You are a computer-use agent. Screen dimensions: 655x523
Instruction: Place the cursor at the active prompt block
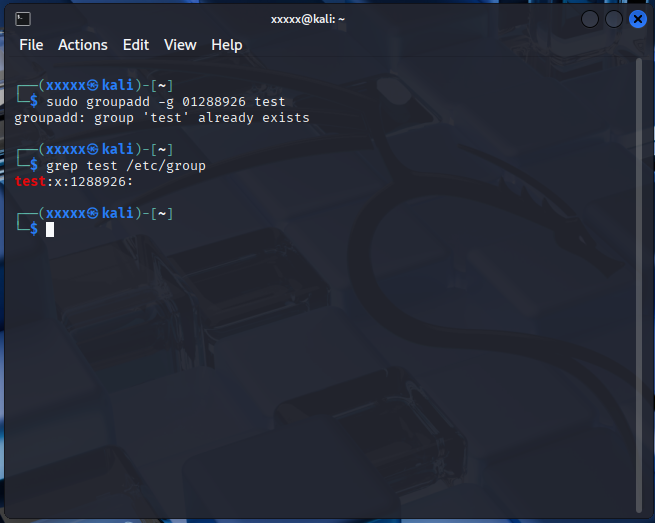[x=50, y=230]
